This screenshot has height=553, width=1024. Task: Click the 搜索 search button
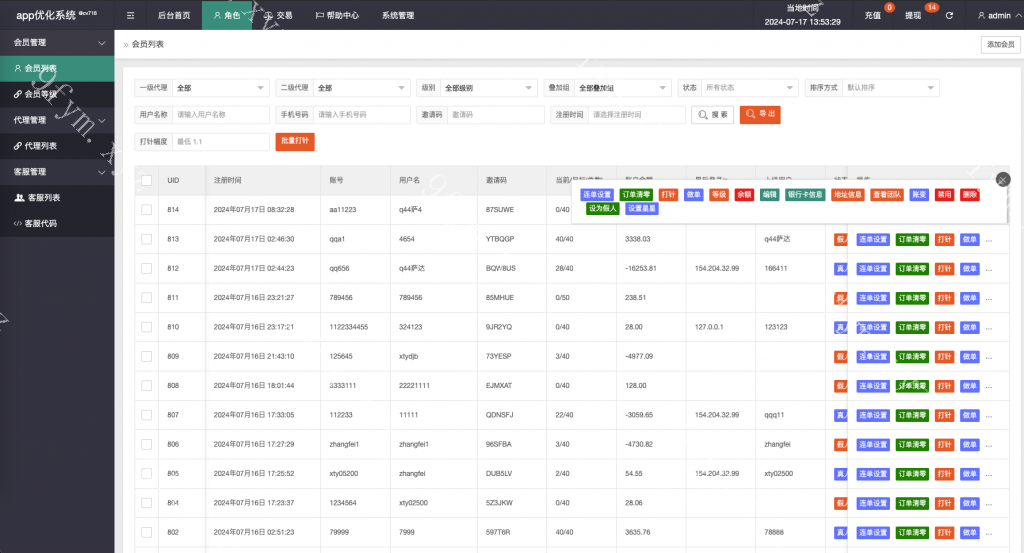(712, 114)
